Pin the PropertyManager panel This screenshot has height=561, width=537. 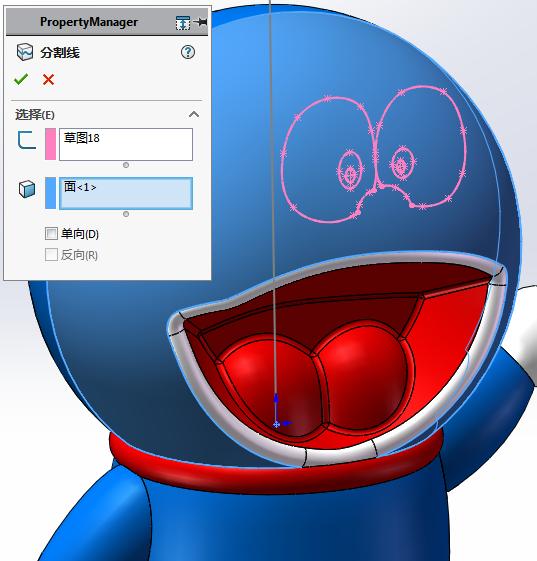[x=200, y=22]
